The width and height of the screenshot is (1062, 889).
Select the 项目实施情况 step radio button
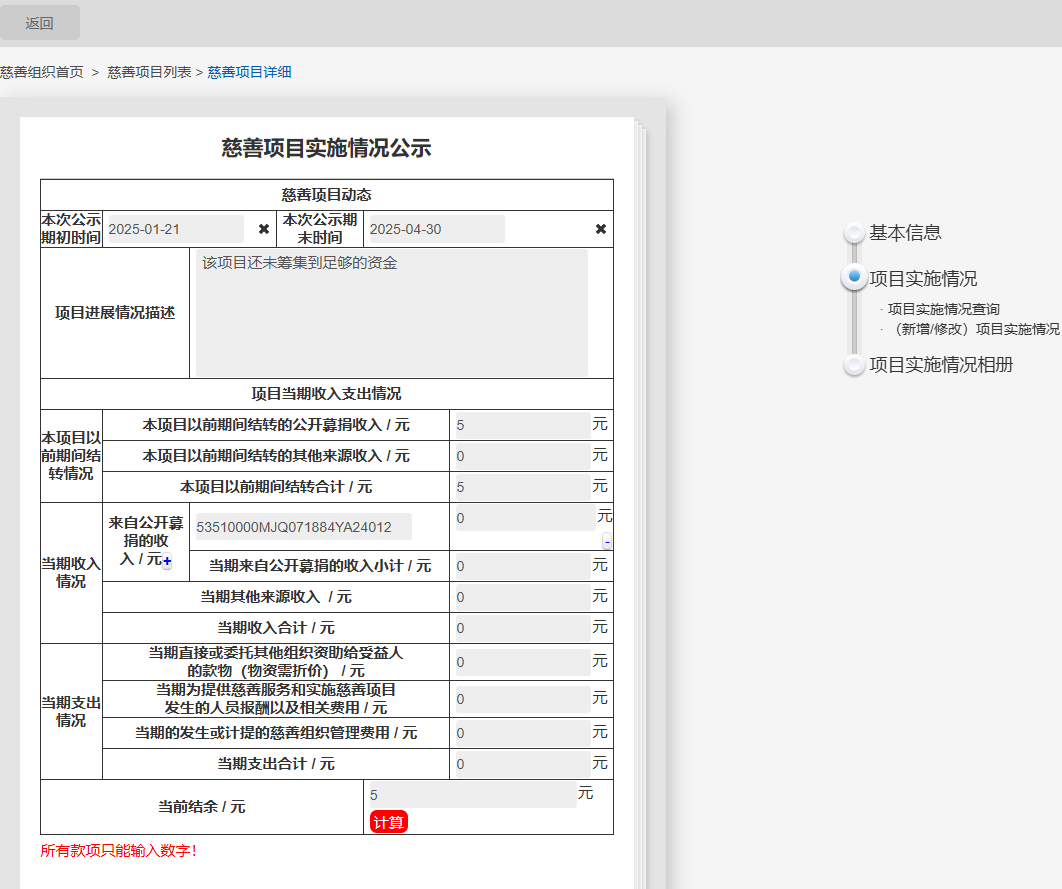tap(854, 277)
